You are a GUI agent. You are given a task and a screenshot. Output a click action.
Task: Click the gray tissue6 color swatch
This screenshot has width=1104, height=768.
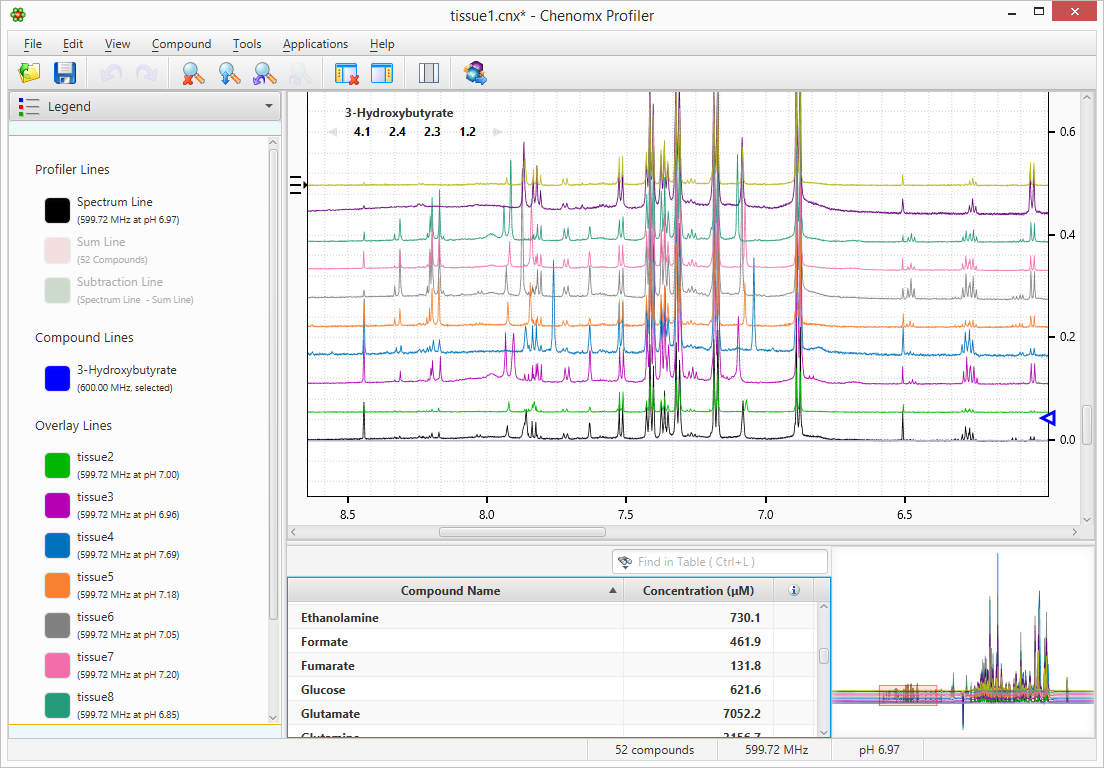pyautogui.click(x=57, y=625)
